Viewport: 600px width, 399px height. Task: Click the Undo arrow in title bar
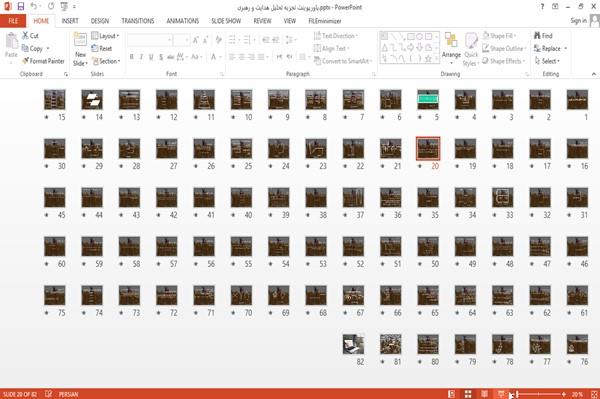click(x=34, y=7)
